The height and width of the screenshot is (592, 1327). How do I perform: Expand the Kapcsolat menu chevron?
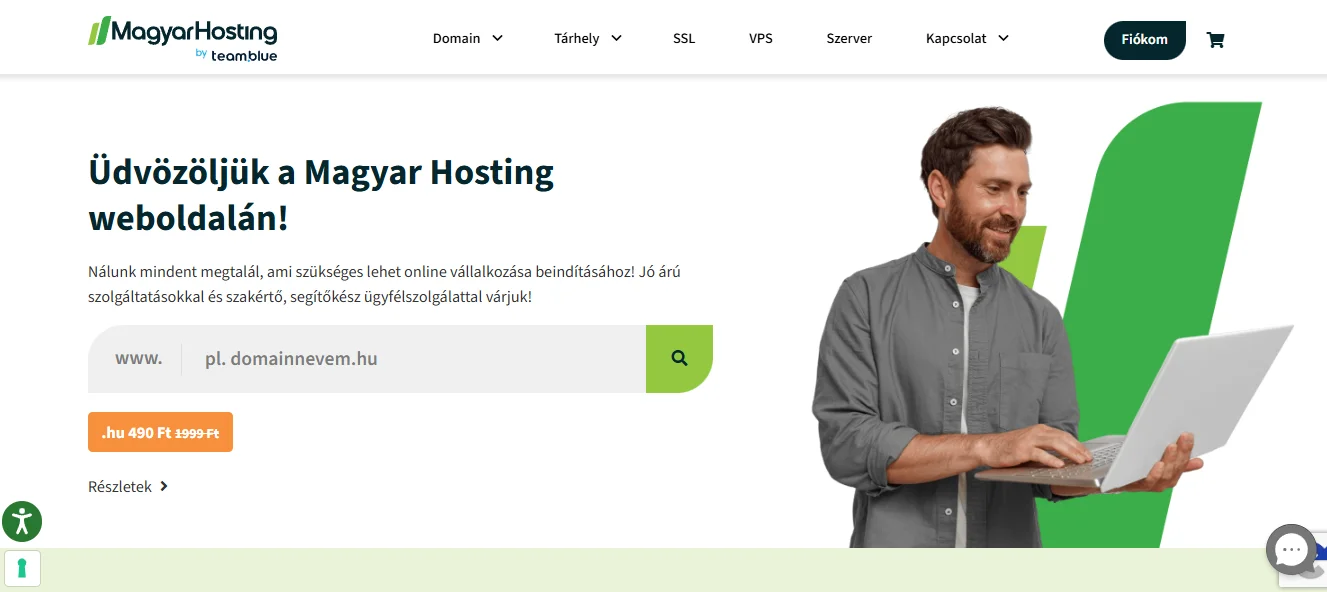tap(1003, 38)
